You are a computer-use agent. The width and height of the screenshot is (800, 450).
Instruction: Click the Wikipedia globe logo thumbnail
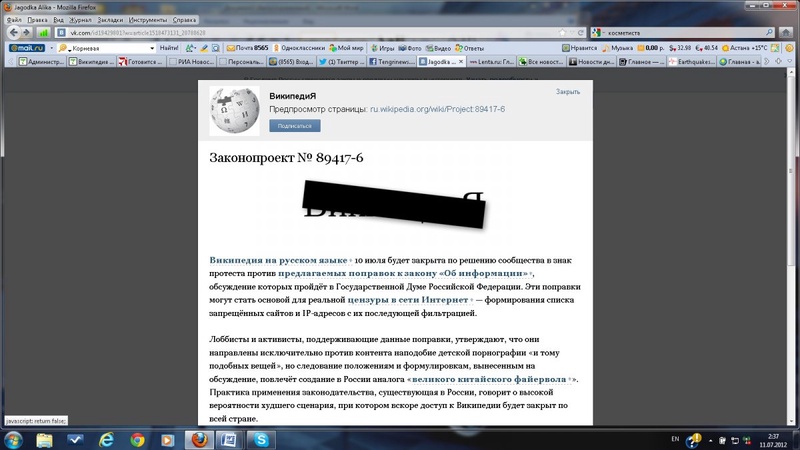[x=234, y=111]
